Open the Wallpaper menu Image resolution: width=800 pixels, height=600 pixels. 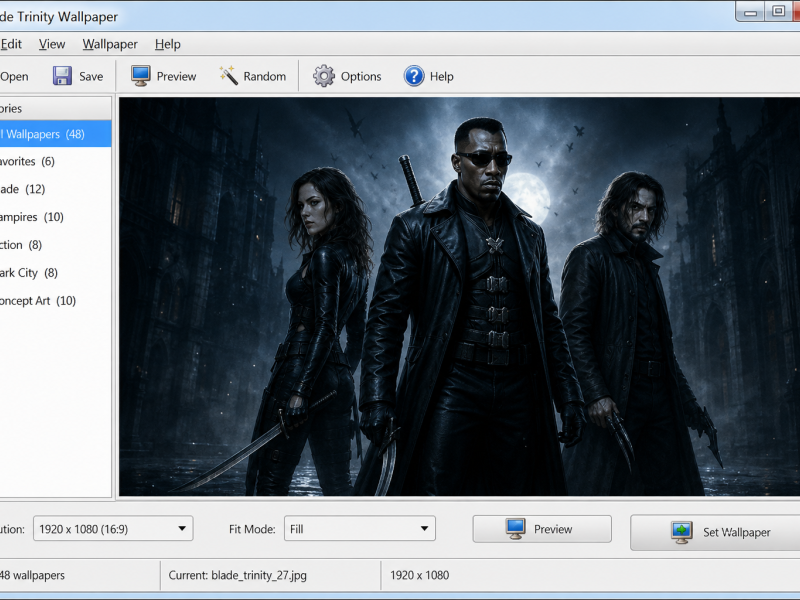[110, 44]
